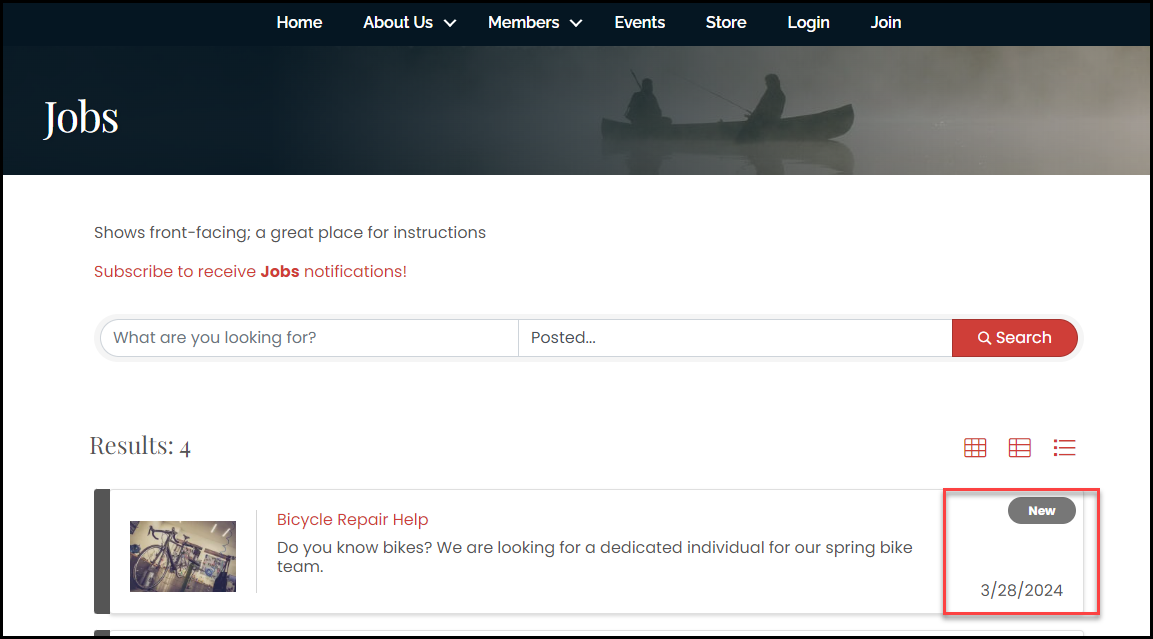1153x639 pixels.
Task: Switch to grid card view
Action: (x=974, y=448)
